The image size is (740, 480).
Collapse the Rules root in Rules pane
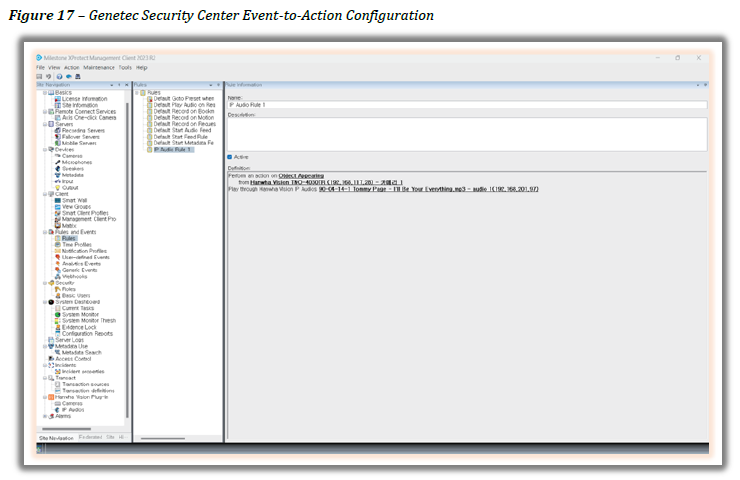pos(137,93)
